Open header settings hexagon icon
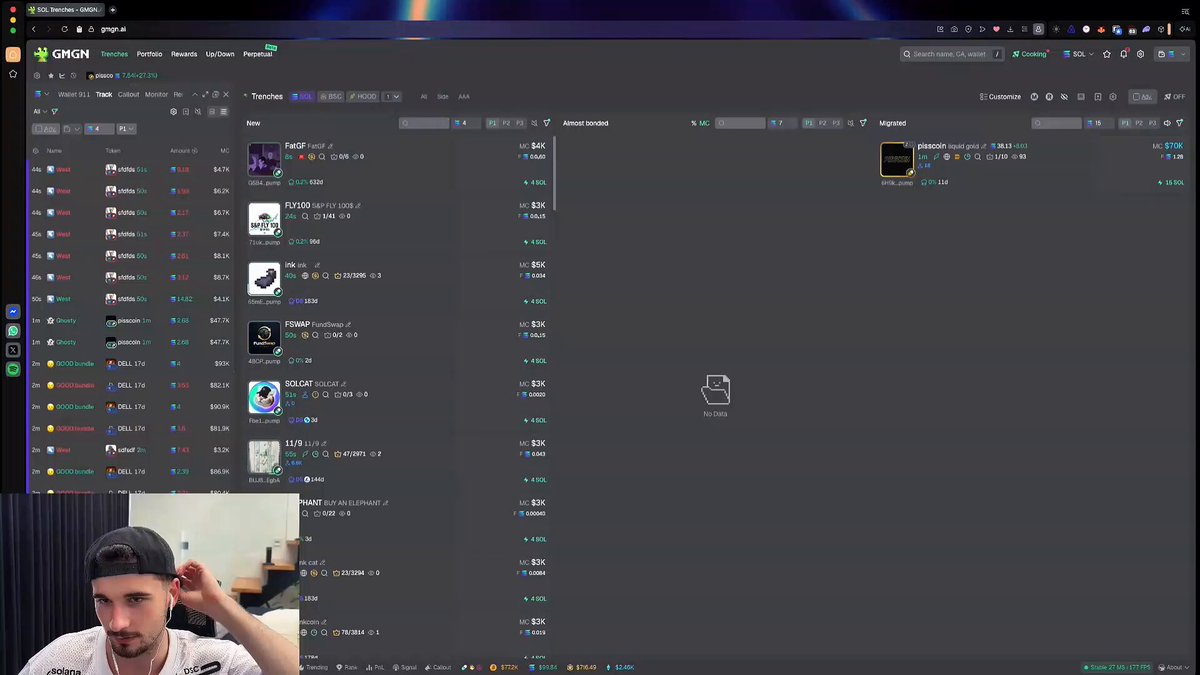The image size is (1200, 675). point(1141,54)
